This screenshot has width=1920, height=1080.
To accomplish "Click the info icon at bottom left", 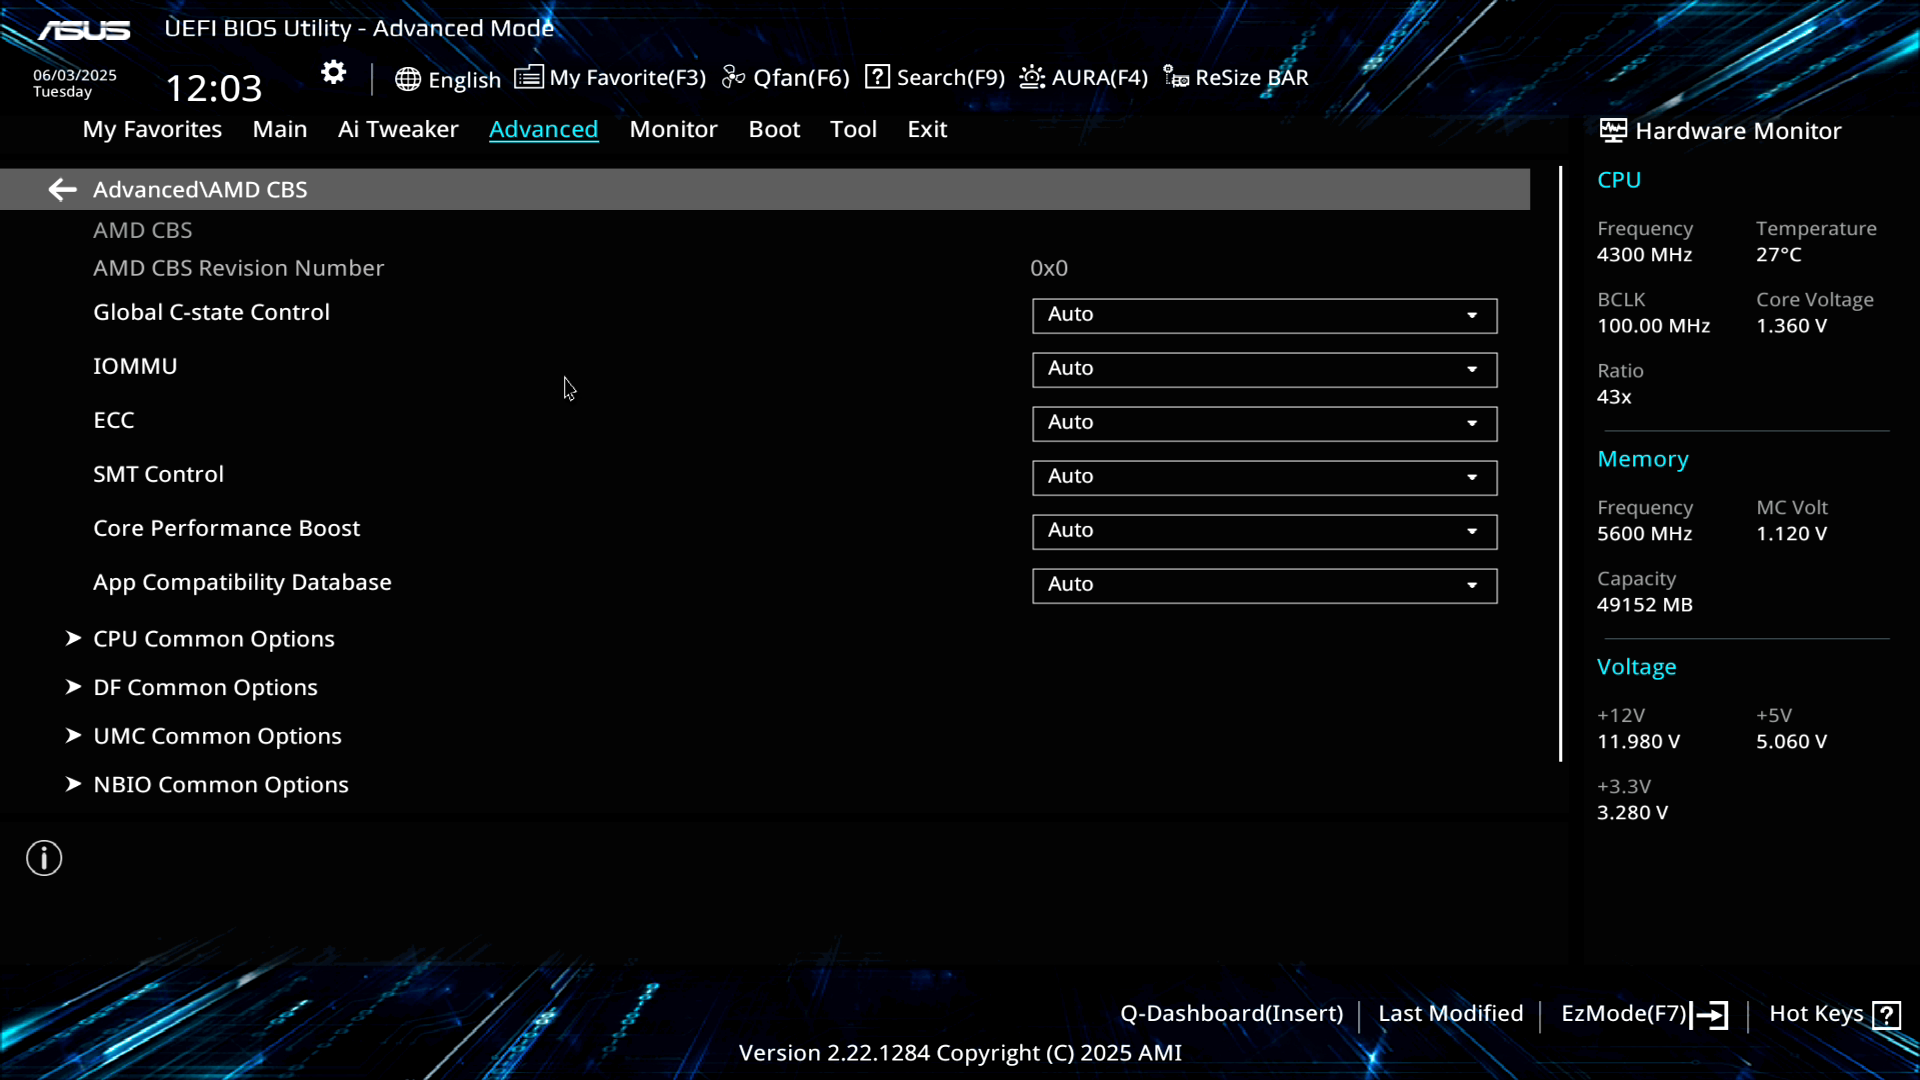I will tap(44, 858).
